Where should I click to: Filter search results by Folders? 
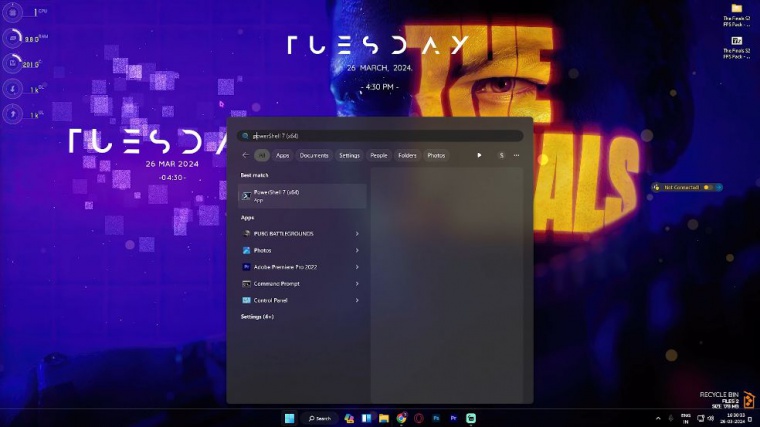point(407,155)
